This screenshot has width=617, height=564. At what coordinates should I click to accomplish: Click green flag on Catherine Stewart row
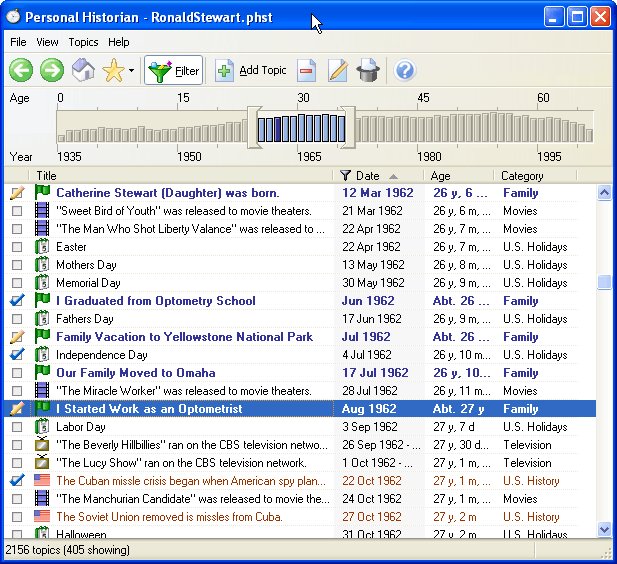pos(42,192)
